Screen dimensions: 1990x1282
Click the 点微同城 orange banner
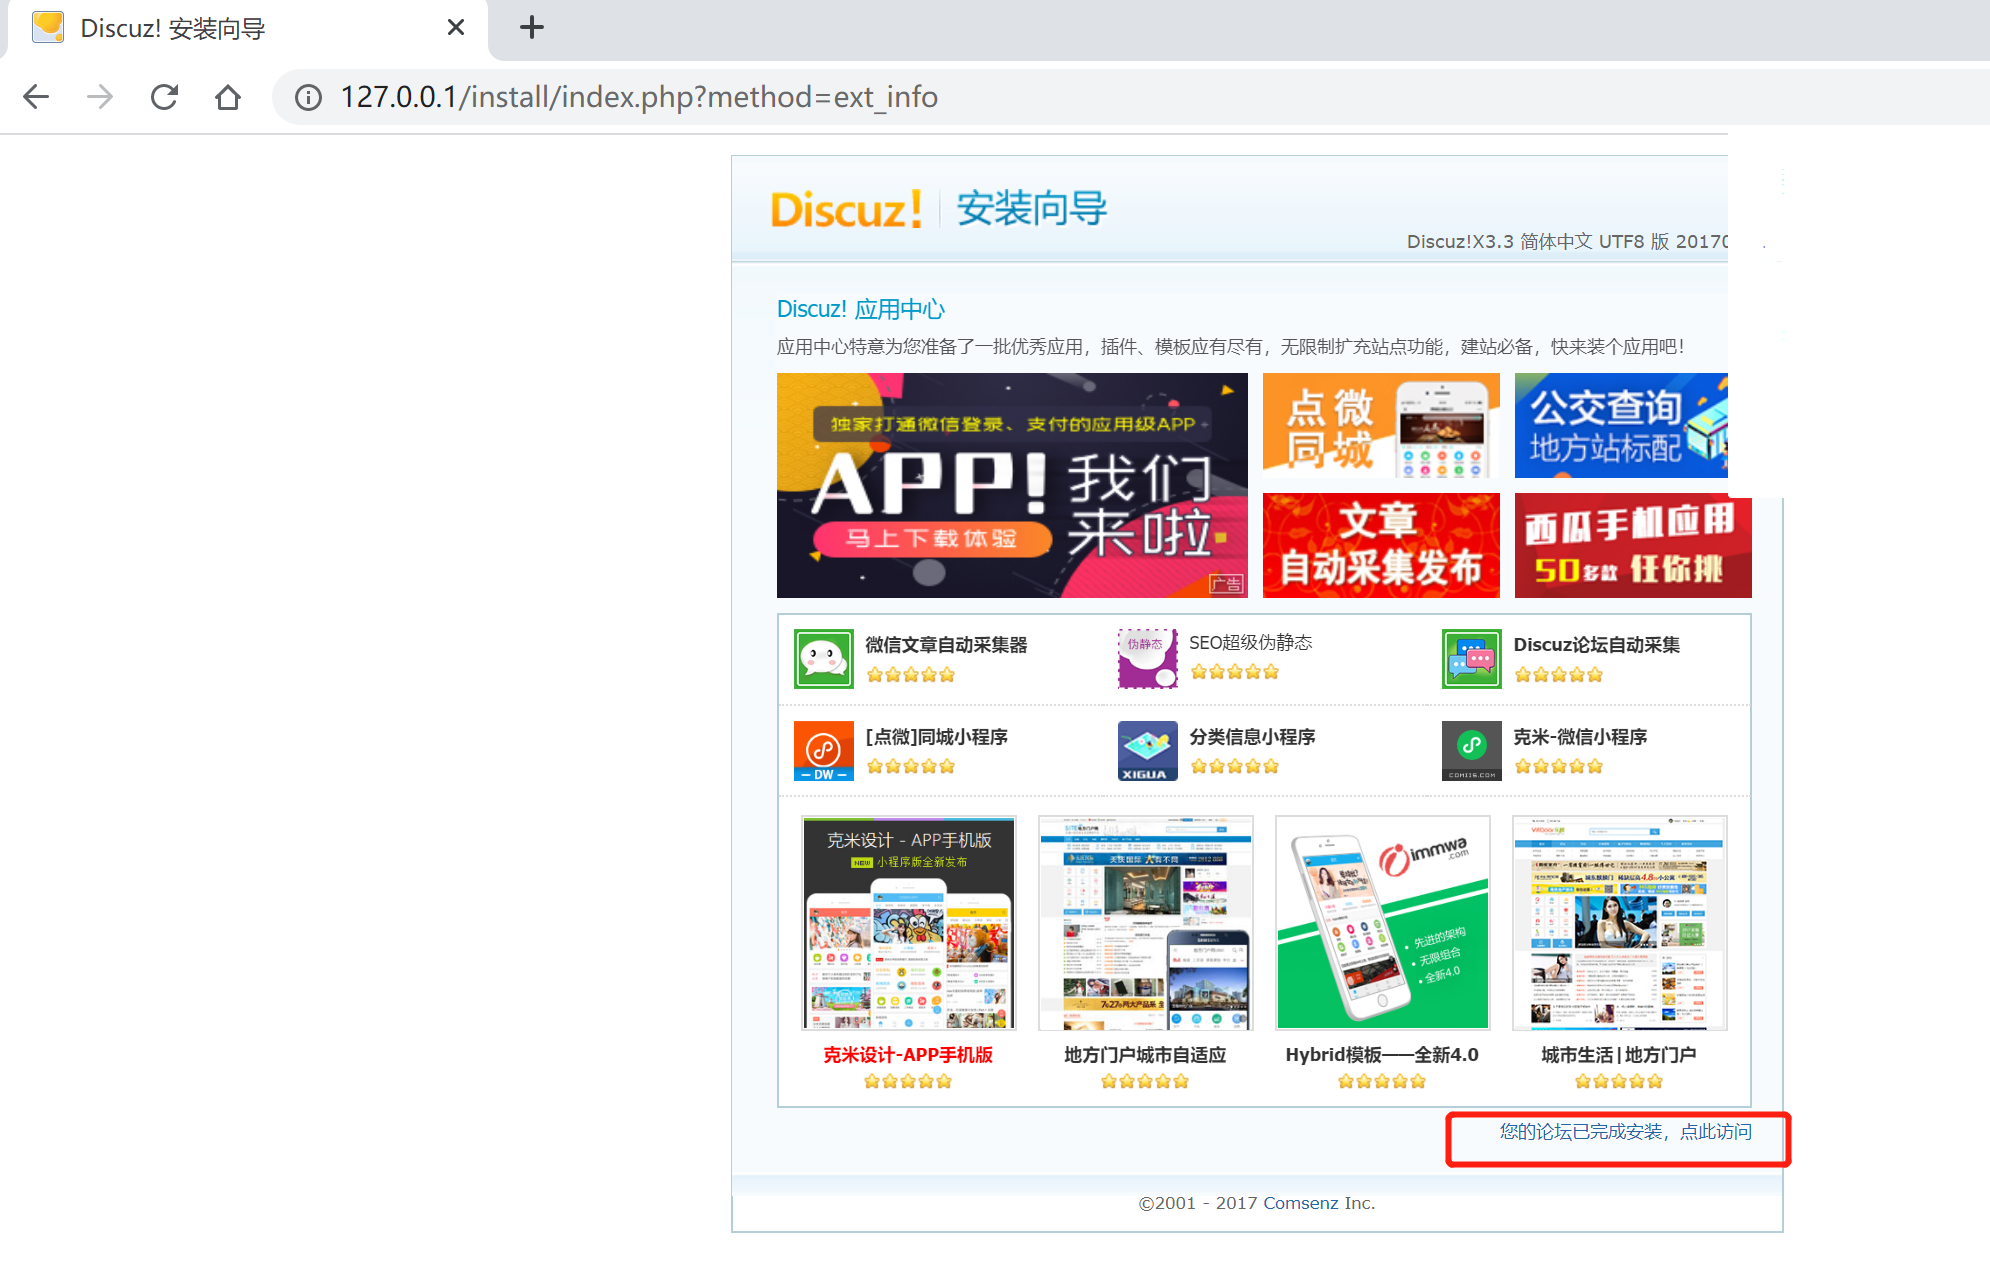(x=1380, y=425)
